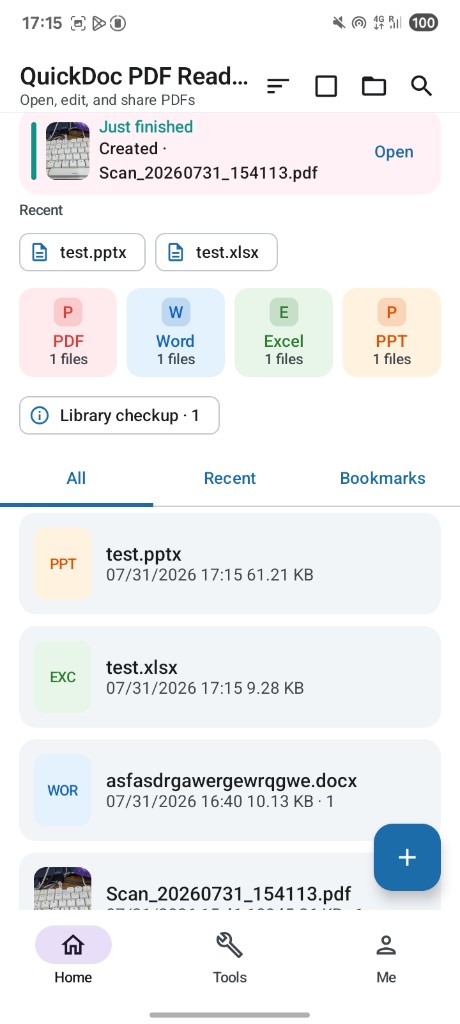The width and height of the screenshot is (460, 1024).
Task: Open asfasdrgawergewrqgwe.docx from the list
Action: click(230, 790)
